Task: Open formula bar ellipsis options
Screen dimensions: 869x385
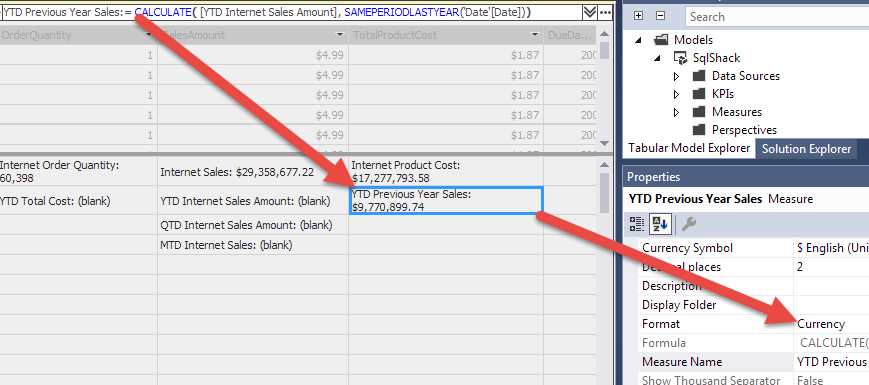Action: point(605,12)
